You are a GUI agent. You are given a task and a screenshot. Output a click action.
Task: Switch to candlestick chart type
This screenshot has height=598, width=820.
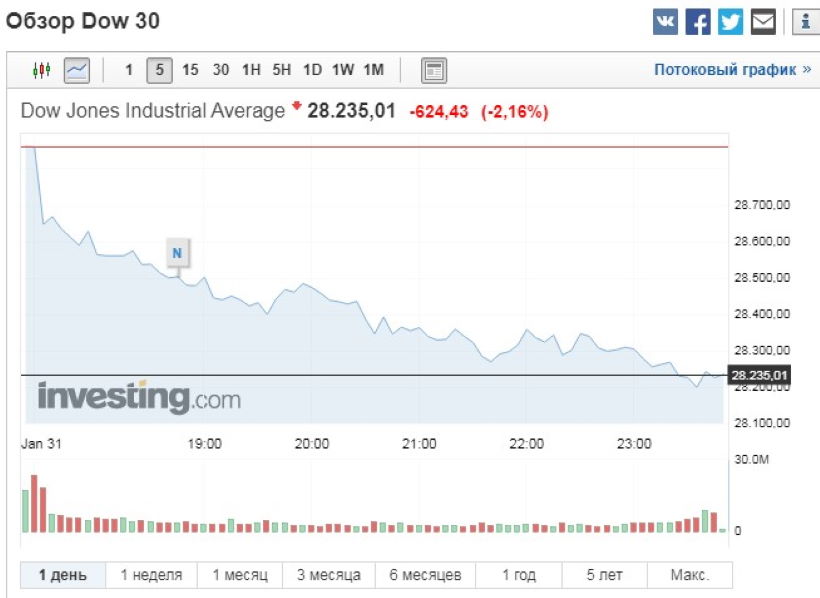click(41, 70)
